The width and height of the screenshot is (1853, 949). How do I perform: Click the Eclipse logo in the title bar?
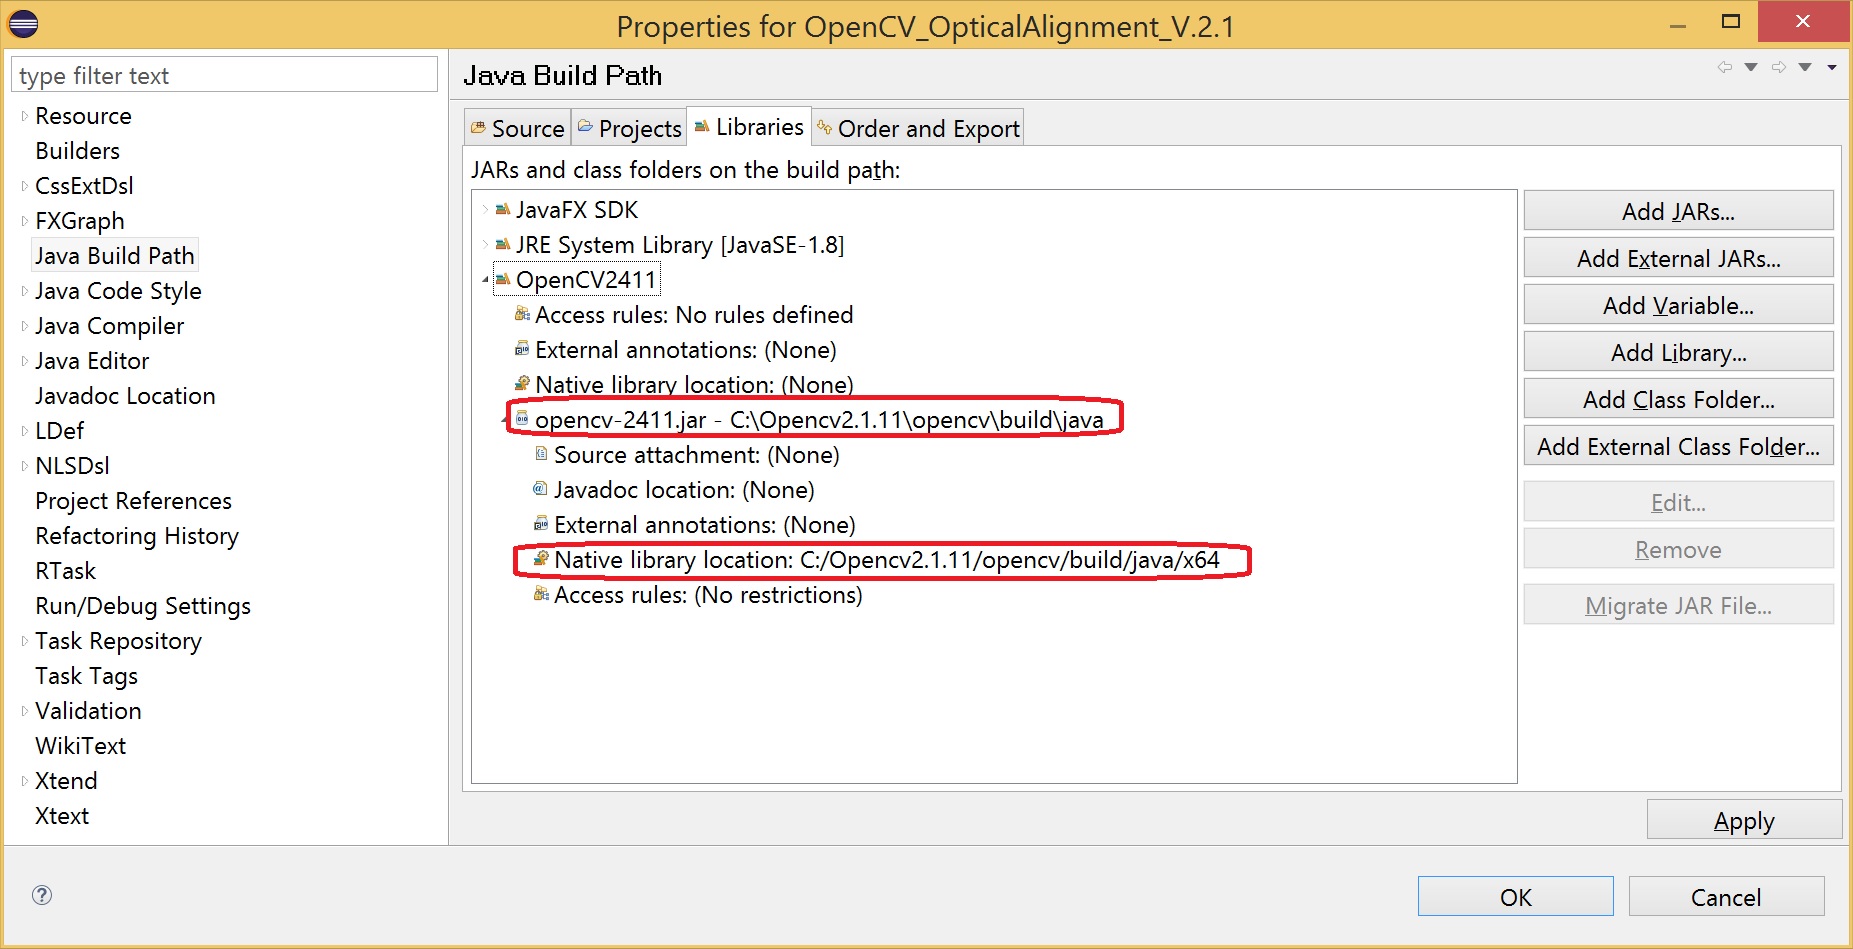(22, 22)
